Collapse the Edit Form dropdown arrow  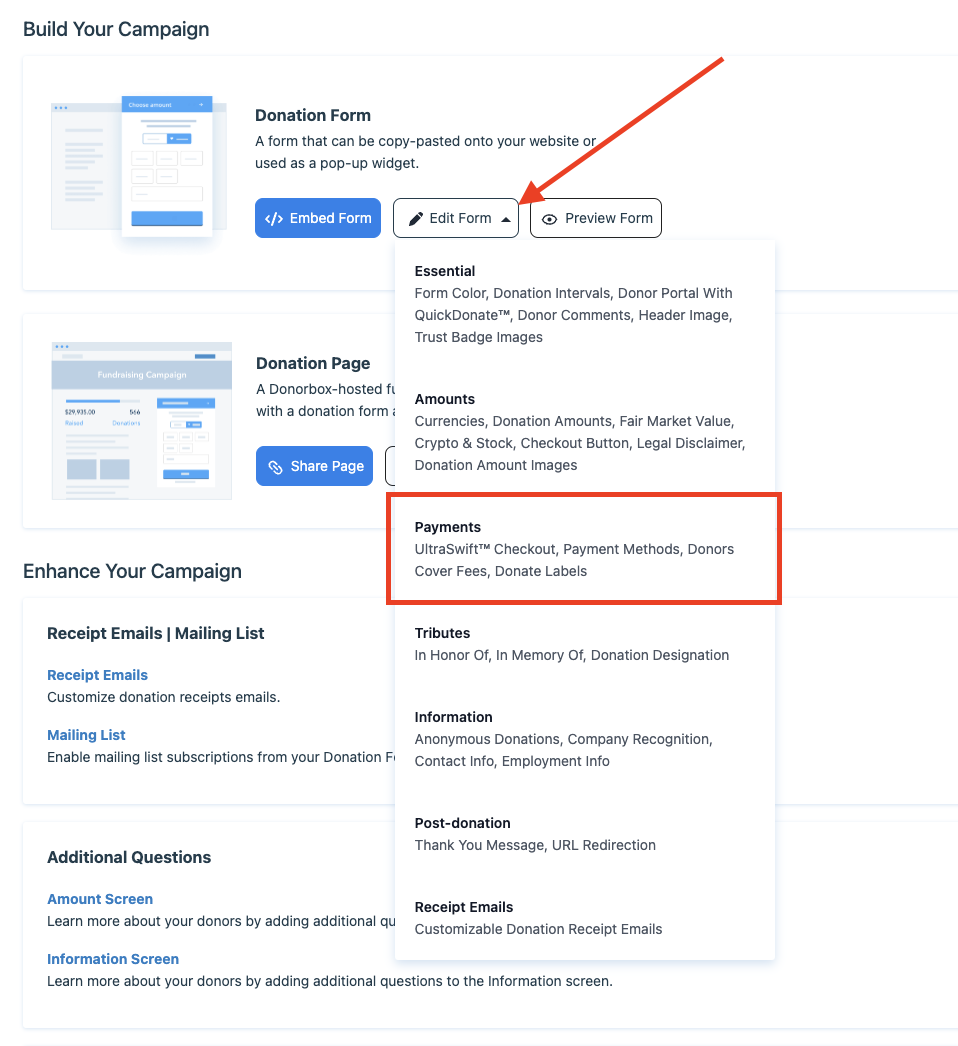click(x=506, y=219)
